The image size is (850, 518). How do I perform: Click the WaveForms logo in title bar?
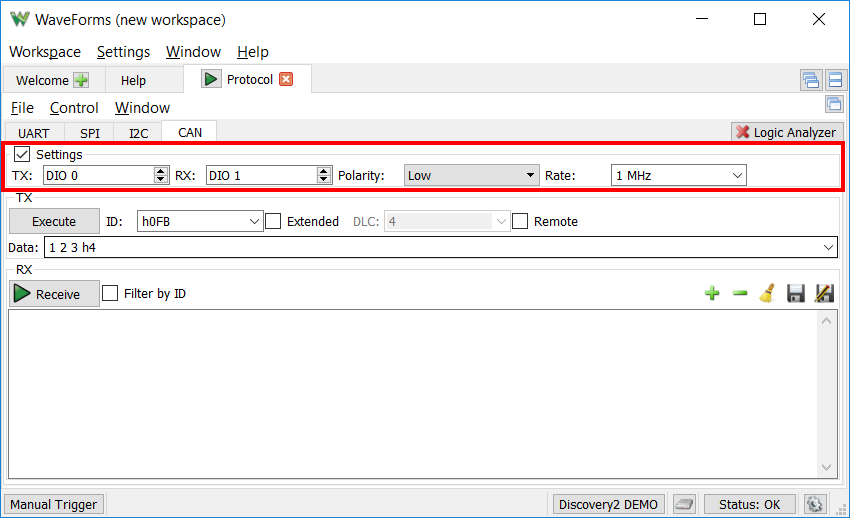click(x=20, y=20)
